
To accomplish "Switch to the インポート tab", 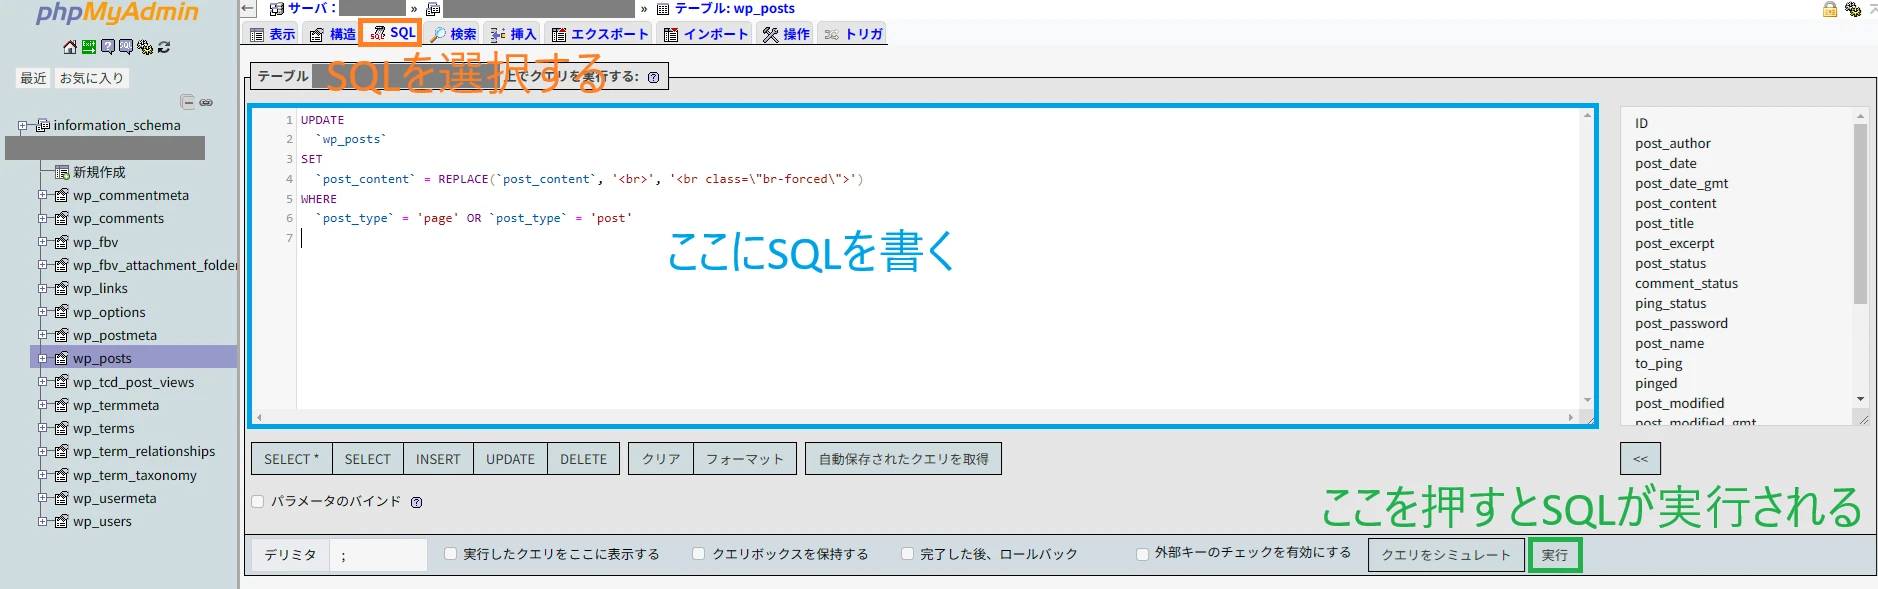I will 706,34.
